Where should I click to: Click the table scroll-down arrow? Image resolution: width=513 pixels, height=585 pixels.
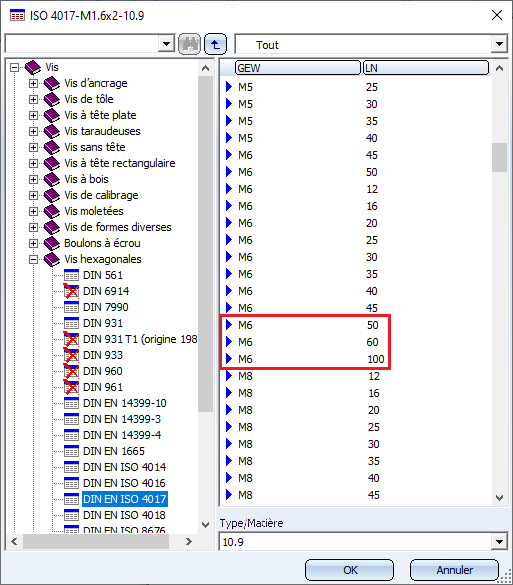[x=499, y=498]
